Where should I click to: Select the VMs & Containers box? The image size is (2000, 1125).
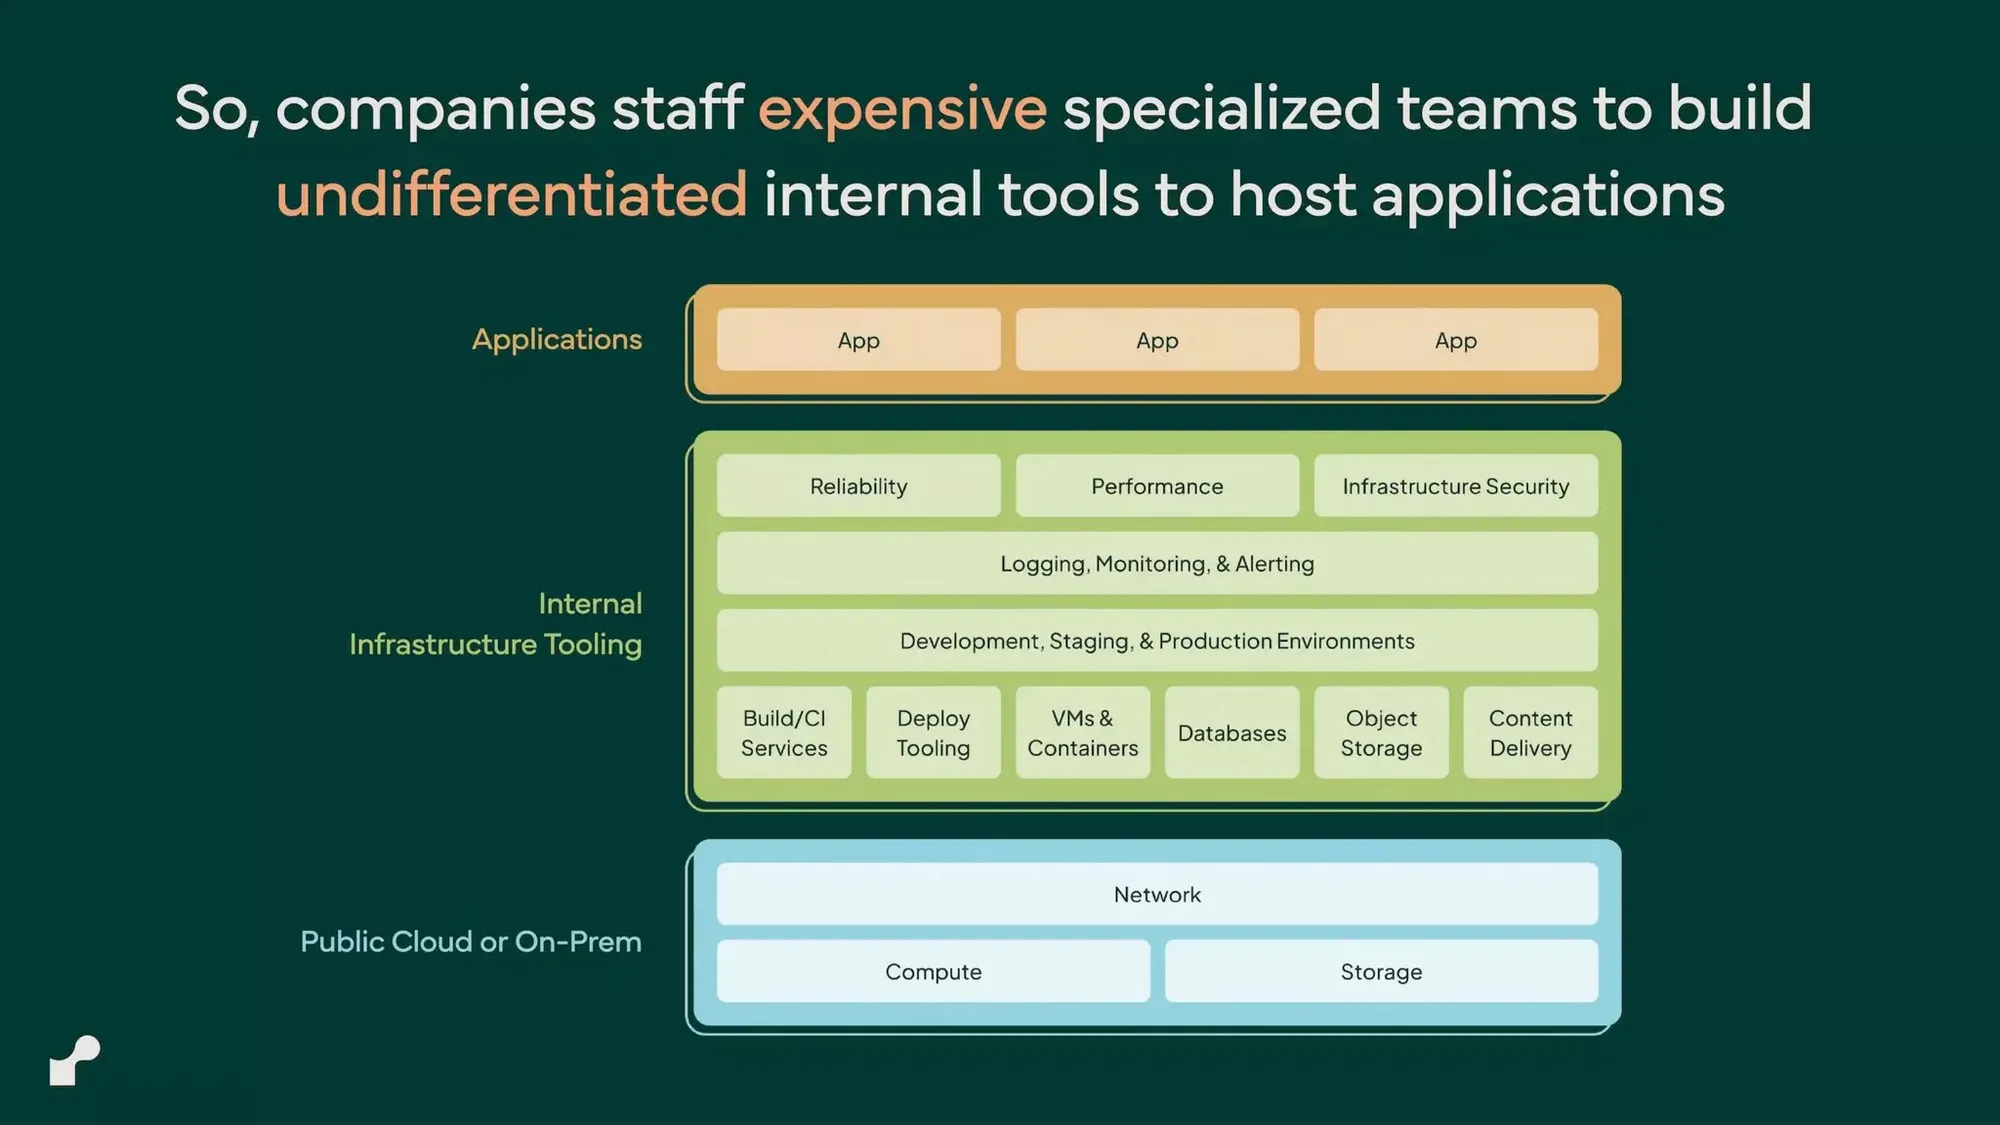(1082, 732)
